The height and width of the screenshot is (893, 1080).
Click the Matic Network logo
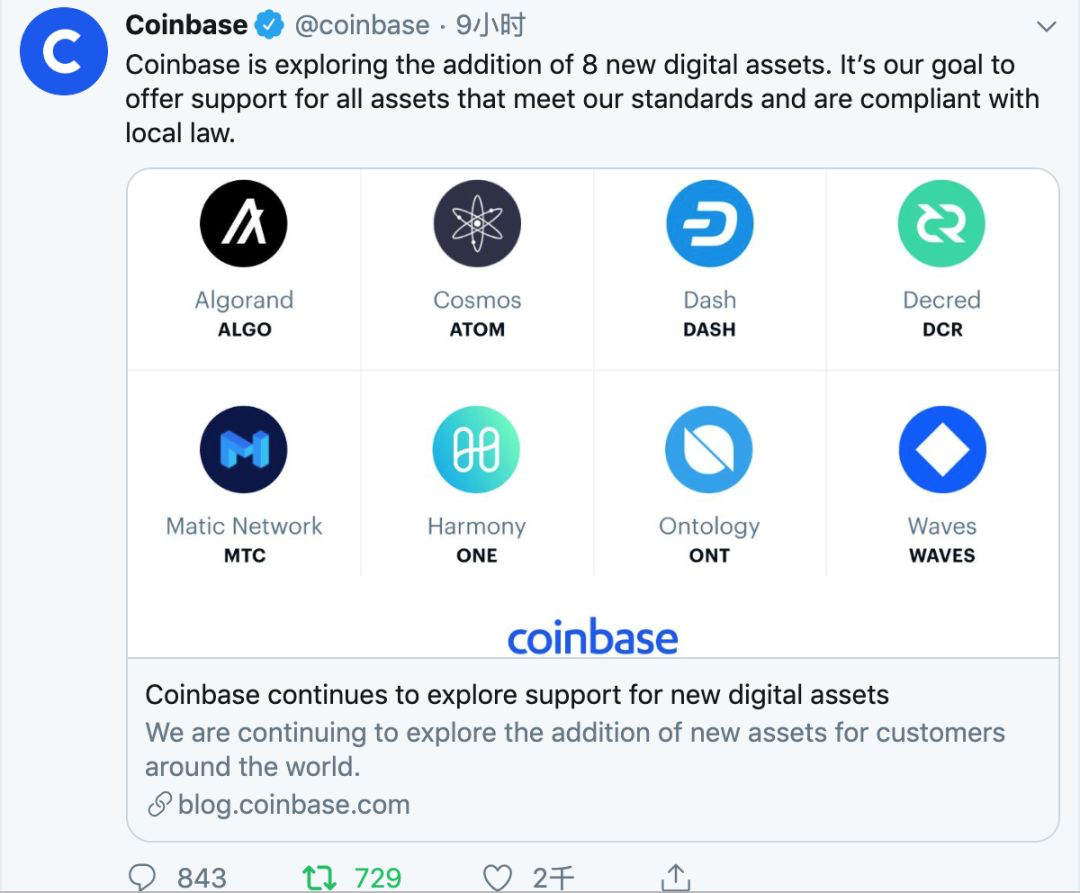click(244, 450)
